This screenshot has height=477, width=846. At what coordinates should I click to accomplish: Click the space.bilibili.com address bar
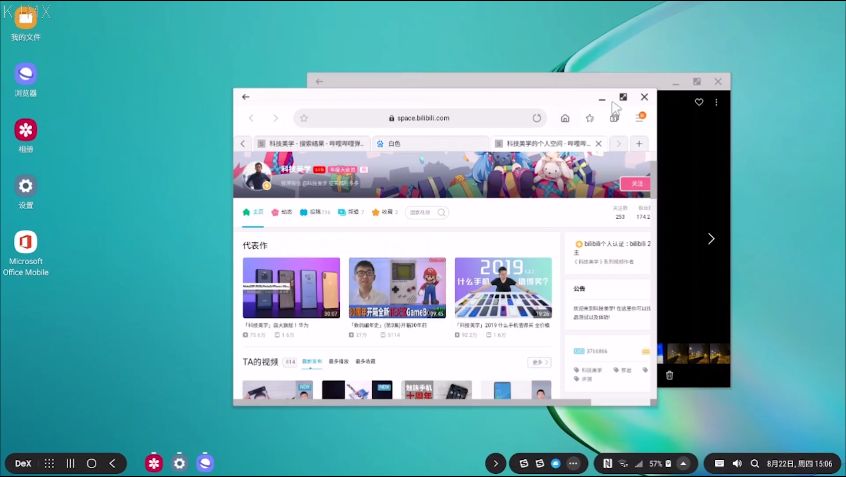[x=420, y=118]
